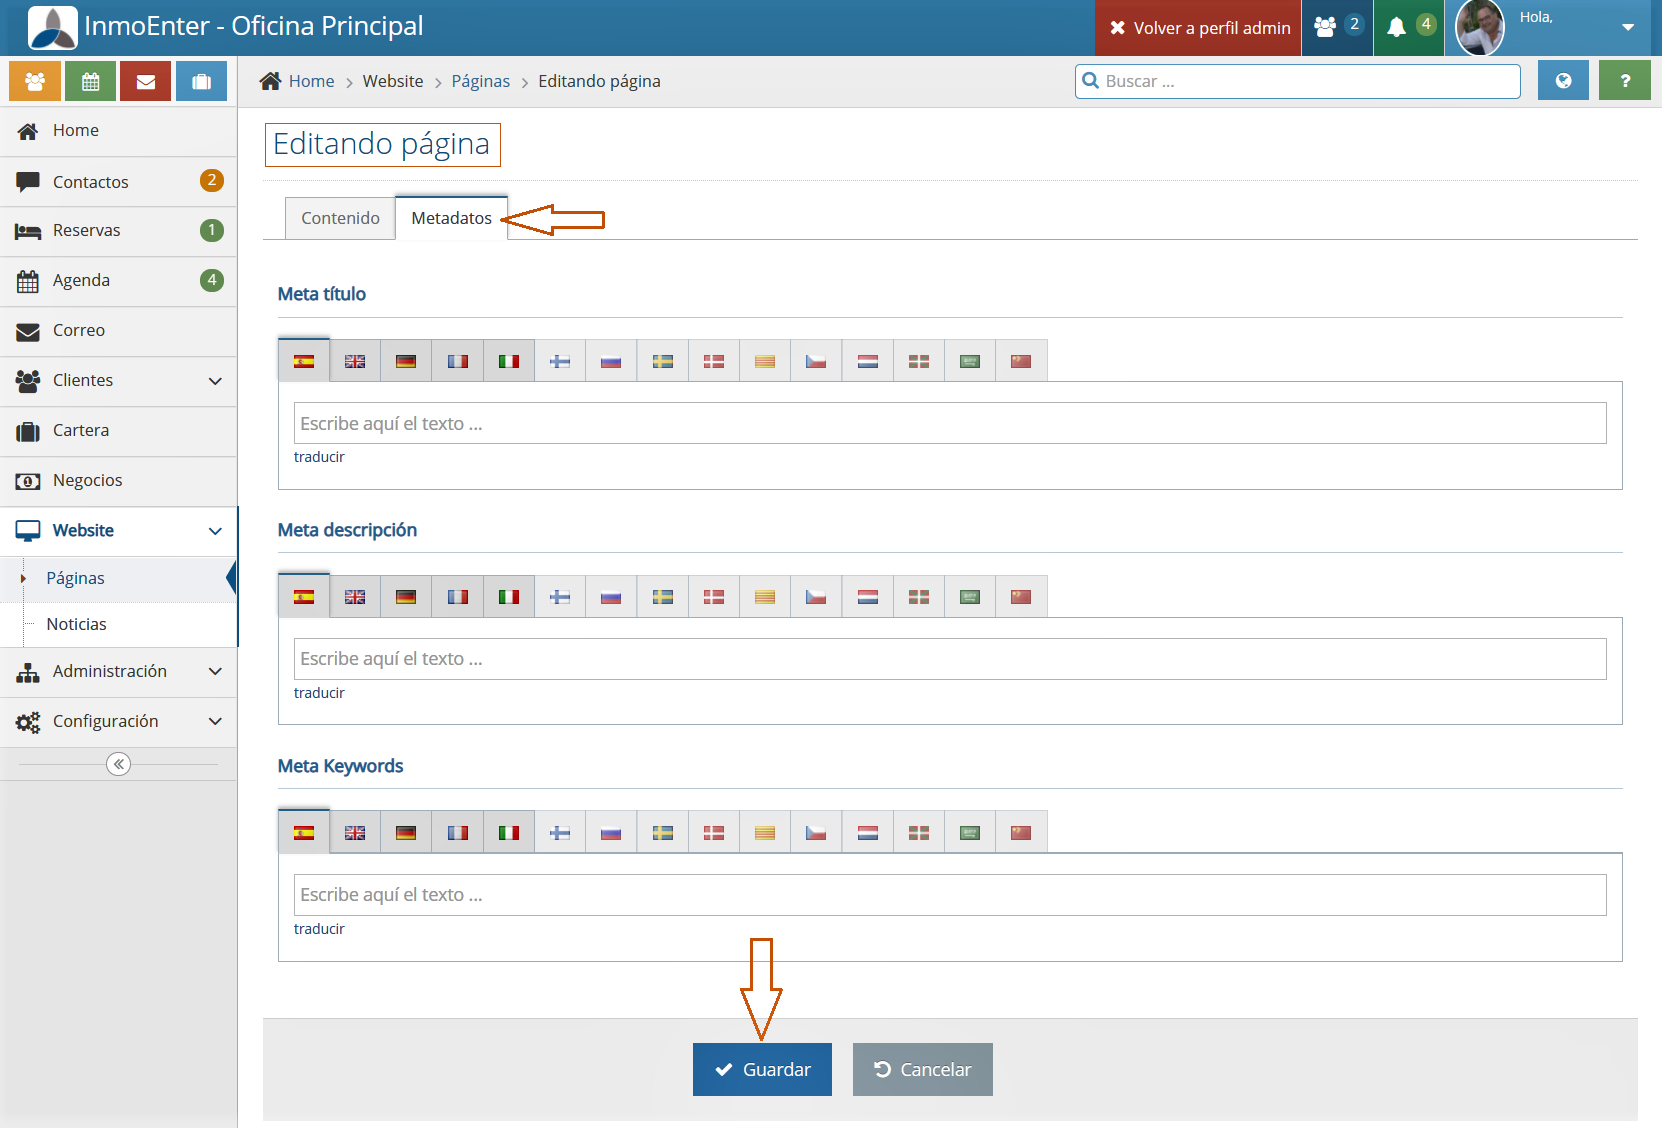Click the InmoEnter logo
Viewport: 1662px width, 1128px height.
tap(53, 27)
